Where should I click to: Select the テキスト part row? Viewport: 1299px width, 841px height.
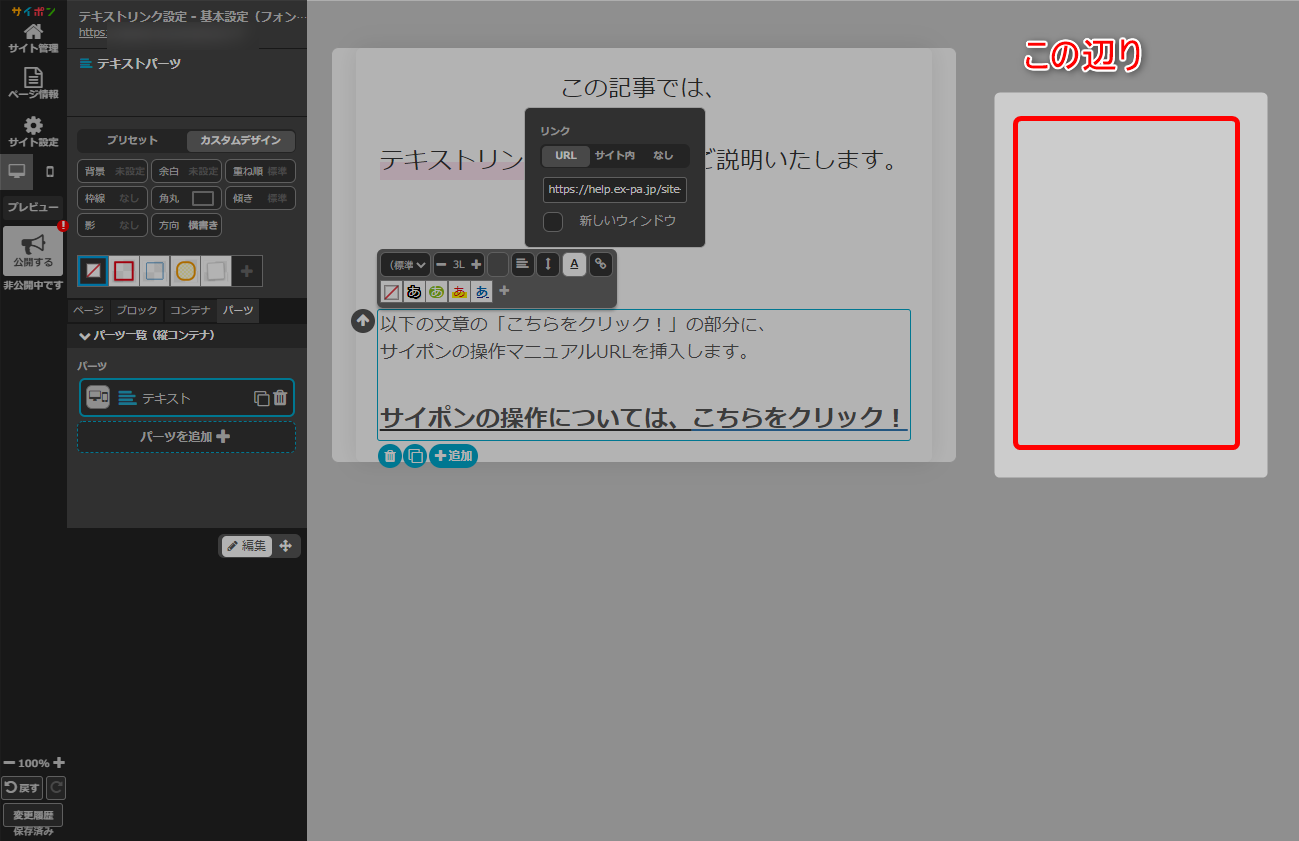click(x=187, y=397)
